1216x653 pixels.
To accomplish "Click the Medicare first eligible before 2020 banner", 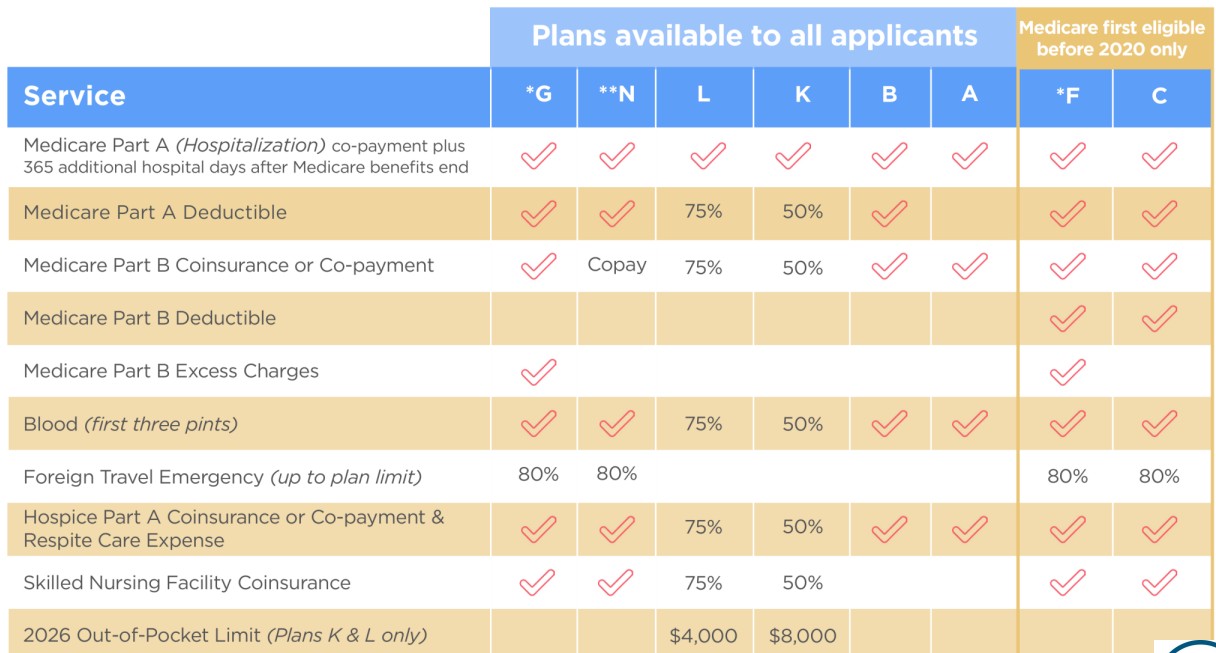I will pyautogui.click(x=1111, y=38).
